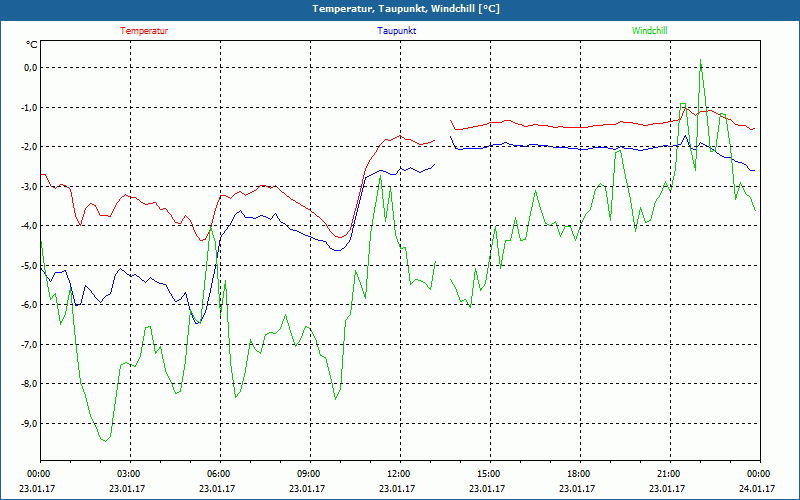The height and width of the screenshot is (500, 800).
Task: Click the "23.01.17" date beneath 18:00
Action: pos(578,488)
